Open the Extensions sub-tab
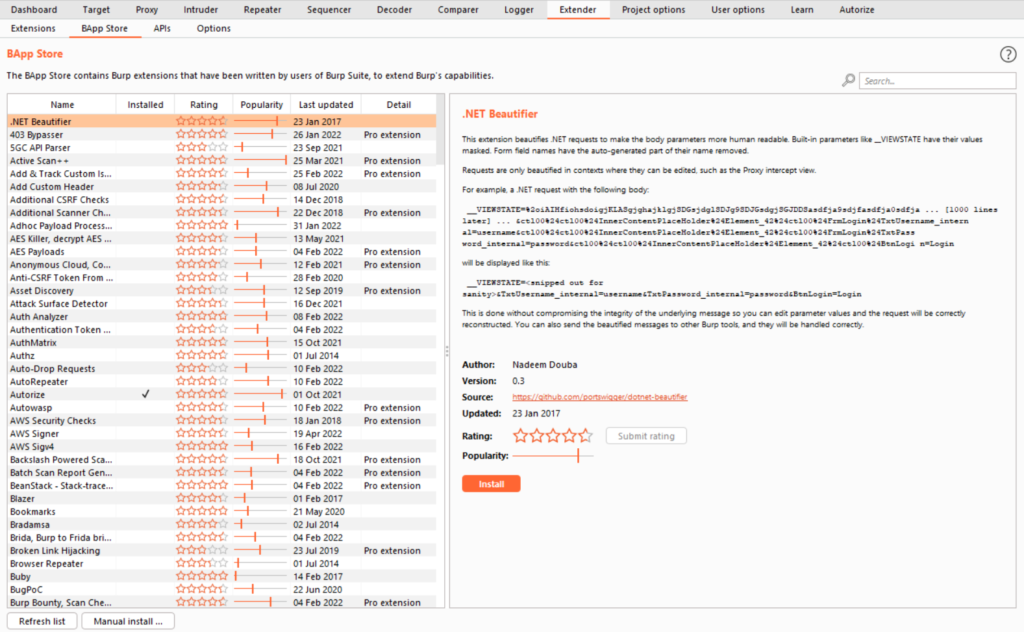1024x632 pixels. 33,29
